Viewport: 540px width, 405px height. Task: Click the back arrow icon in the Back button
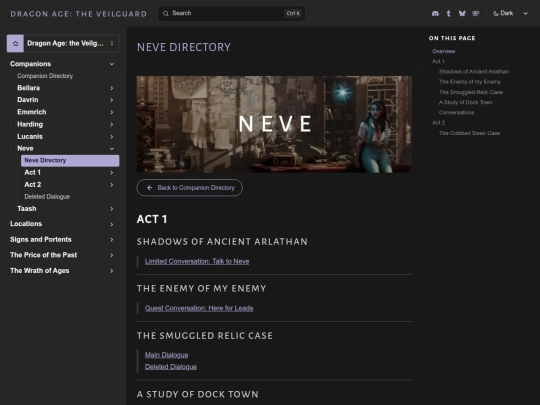coord(149,188)
